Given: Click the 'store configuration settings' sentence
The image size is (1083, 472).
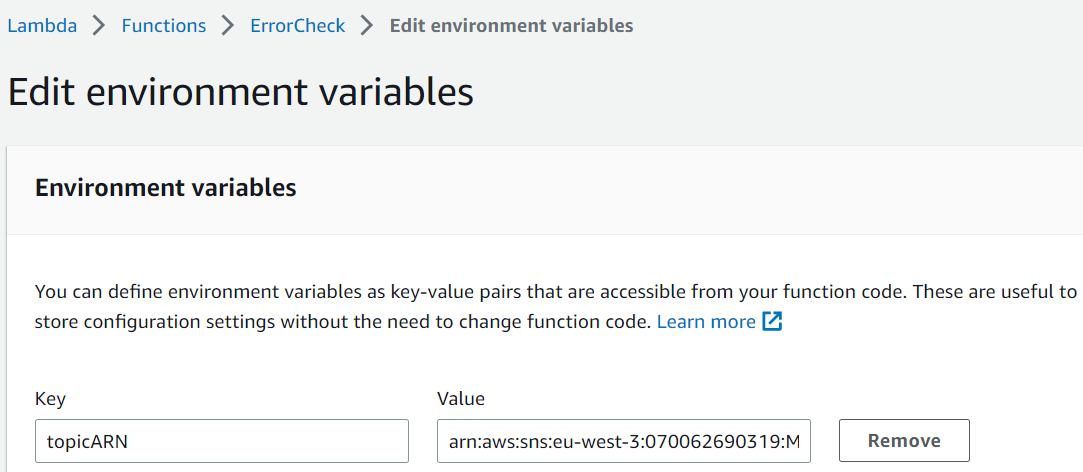Looking at the screenshot, I should [x=343, y=322].
